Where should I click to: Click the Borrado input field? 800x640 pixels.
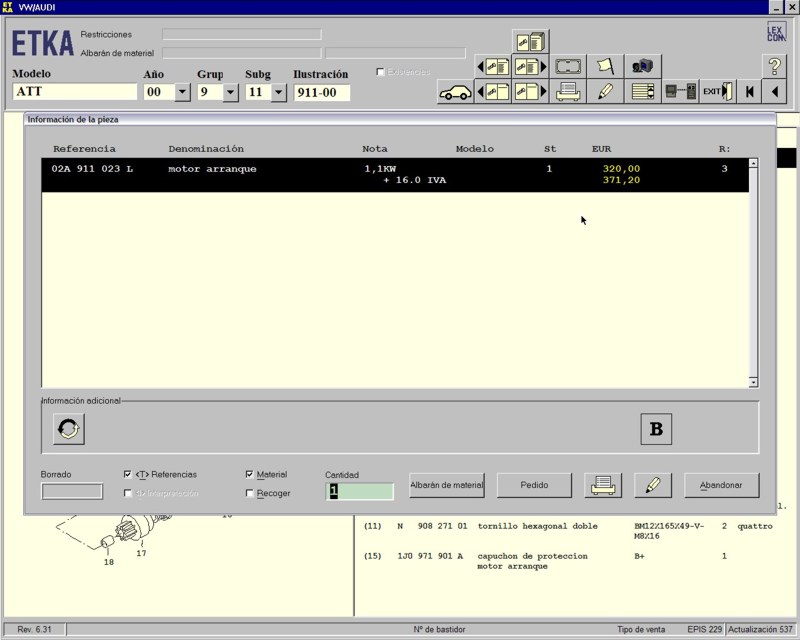point(72,491)
